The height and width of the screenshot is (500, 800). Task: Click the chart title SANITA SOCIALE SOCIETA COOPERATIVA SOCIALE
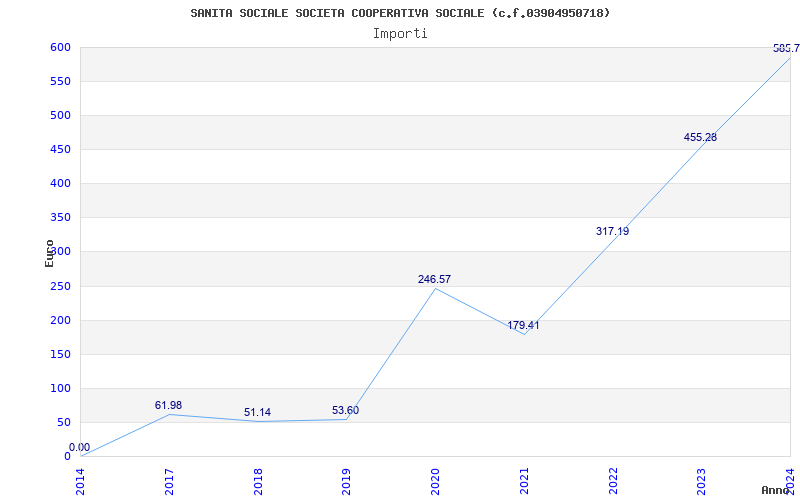tap(400, 13)
